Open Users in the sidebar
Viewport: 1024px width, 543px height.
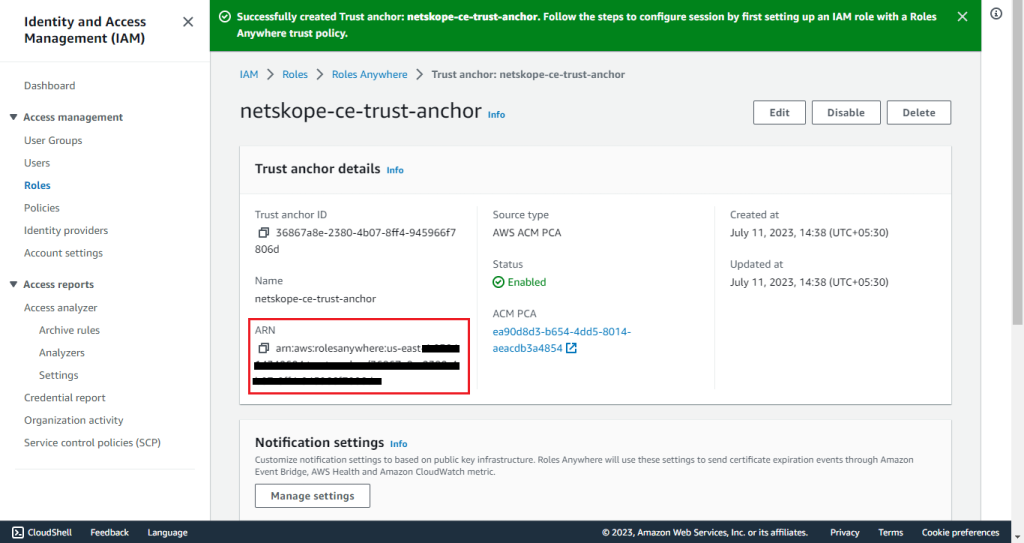pyautogui.click(x=37, y=163)
